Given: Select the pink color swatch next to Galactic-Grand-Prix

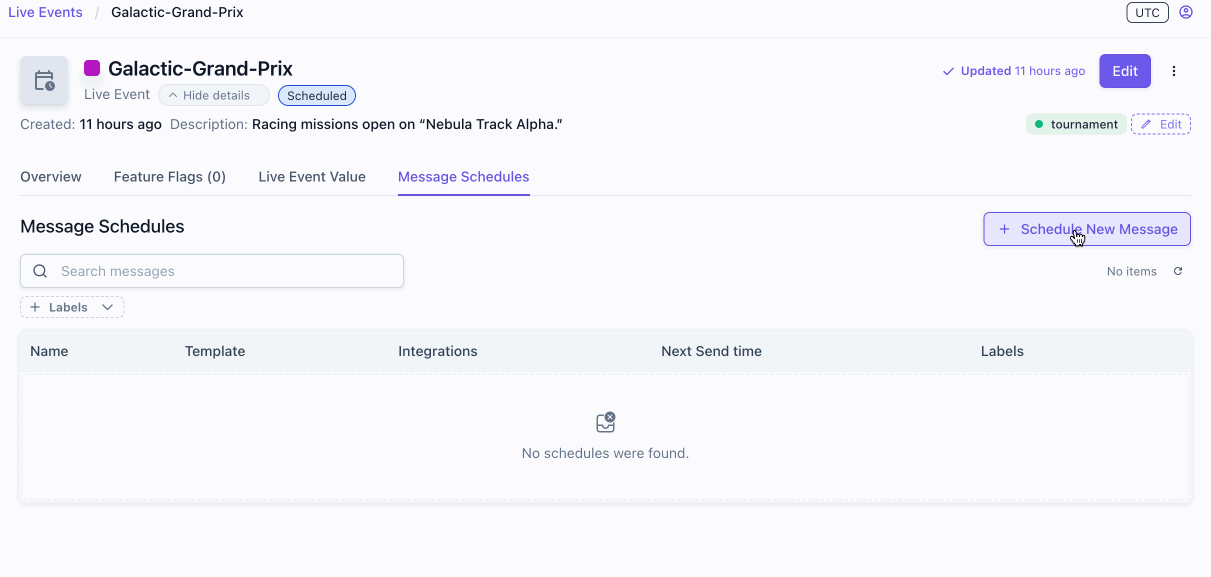Looking at the screenshot, I should click(x=92, y=68).
